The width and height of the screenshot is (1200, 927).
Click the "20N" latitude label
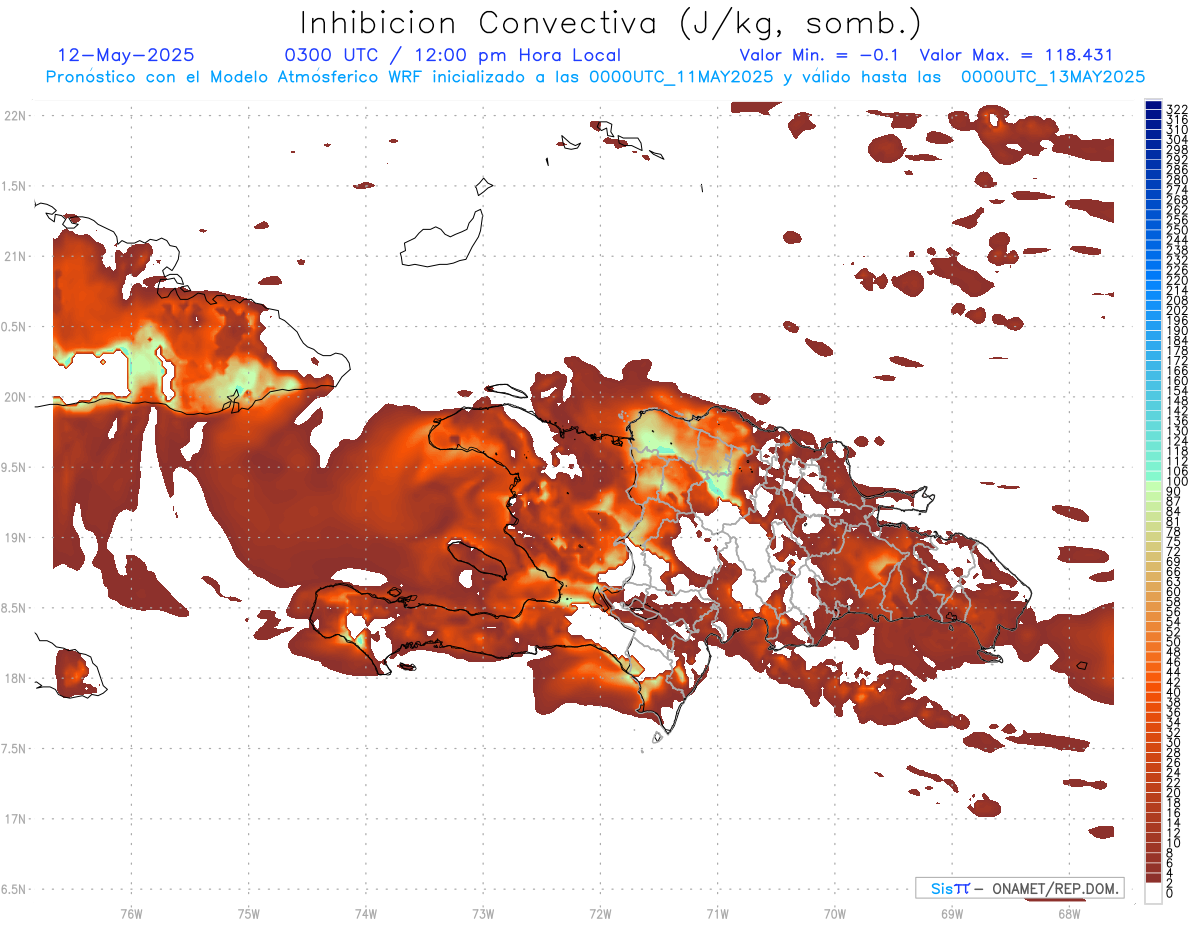(x=15, y=397)
